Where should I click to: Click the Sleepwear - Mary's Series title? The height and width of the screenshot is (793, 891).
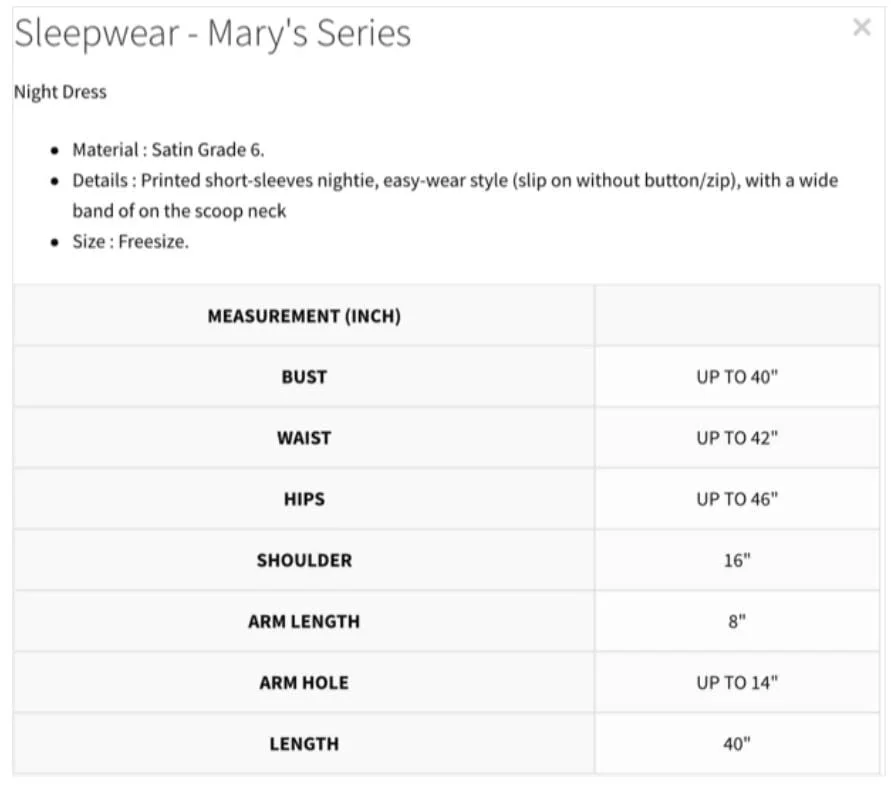pos(213,34)
